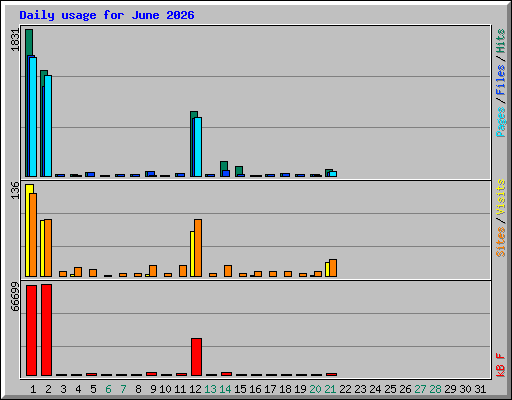Click the day 1 cyan pages bar

(33, 117)
